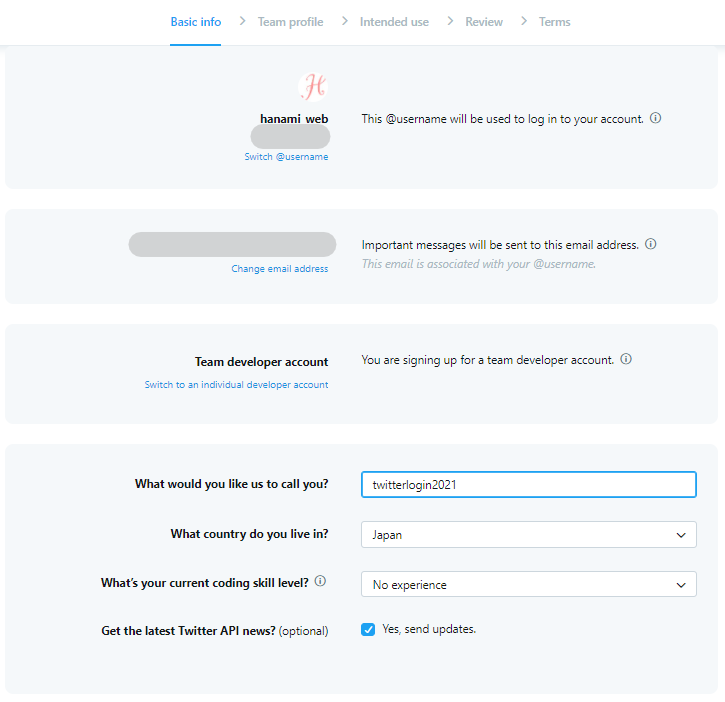Click the name field containing twitterlogin2021
725x702 pixels.
(x=528, y=485)
